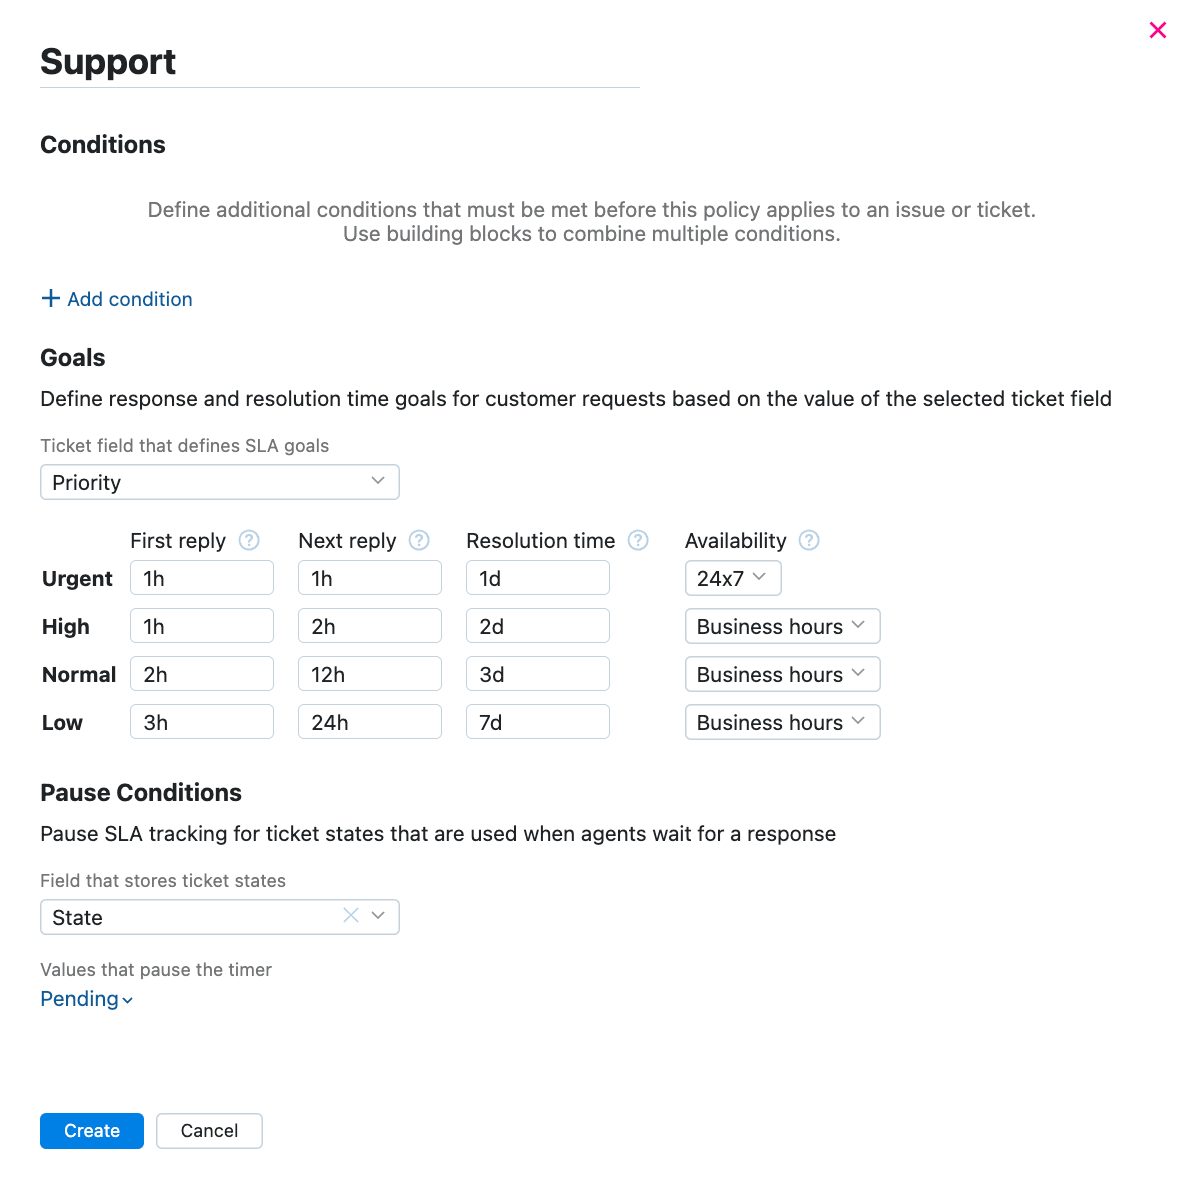The height and width of the screenshot is (1178, 1184).
Task: View the Resolution time help icon
Action: [x=638, y=540]
